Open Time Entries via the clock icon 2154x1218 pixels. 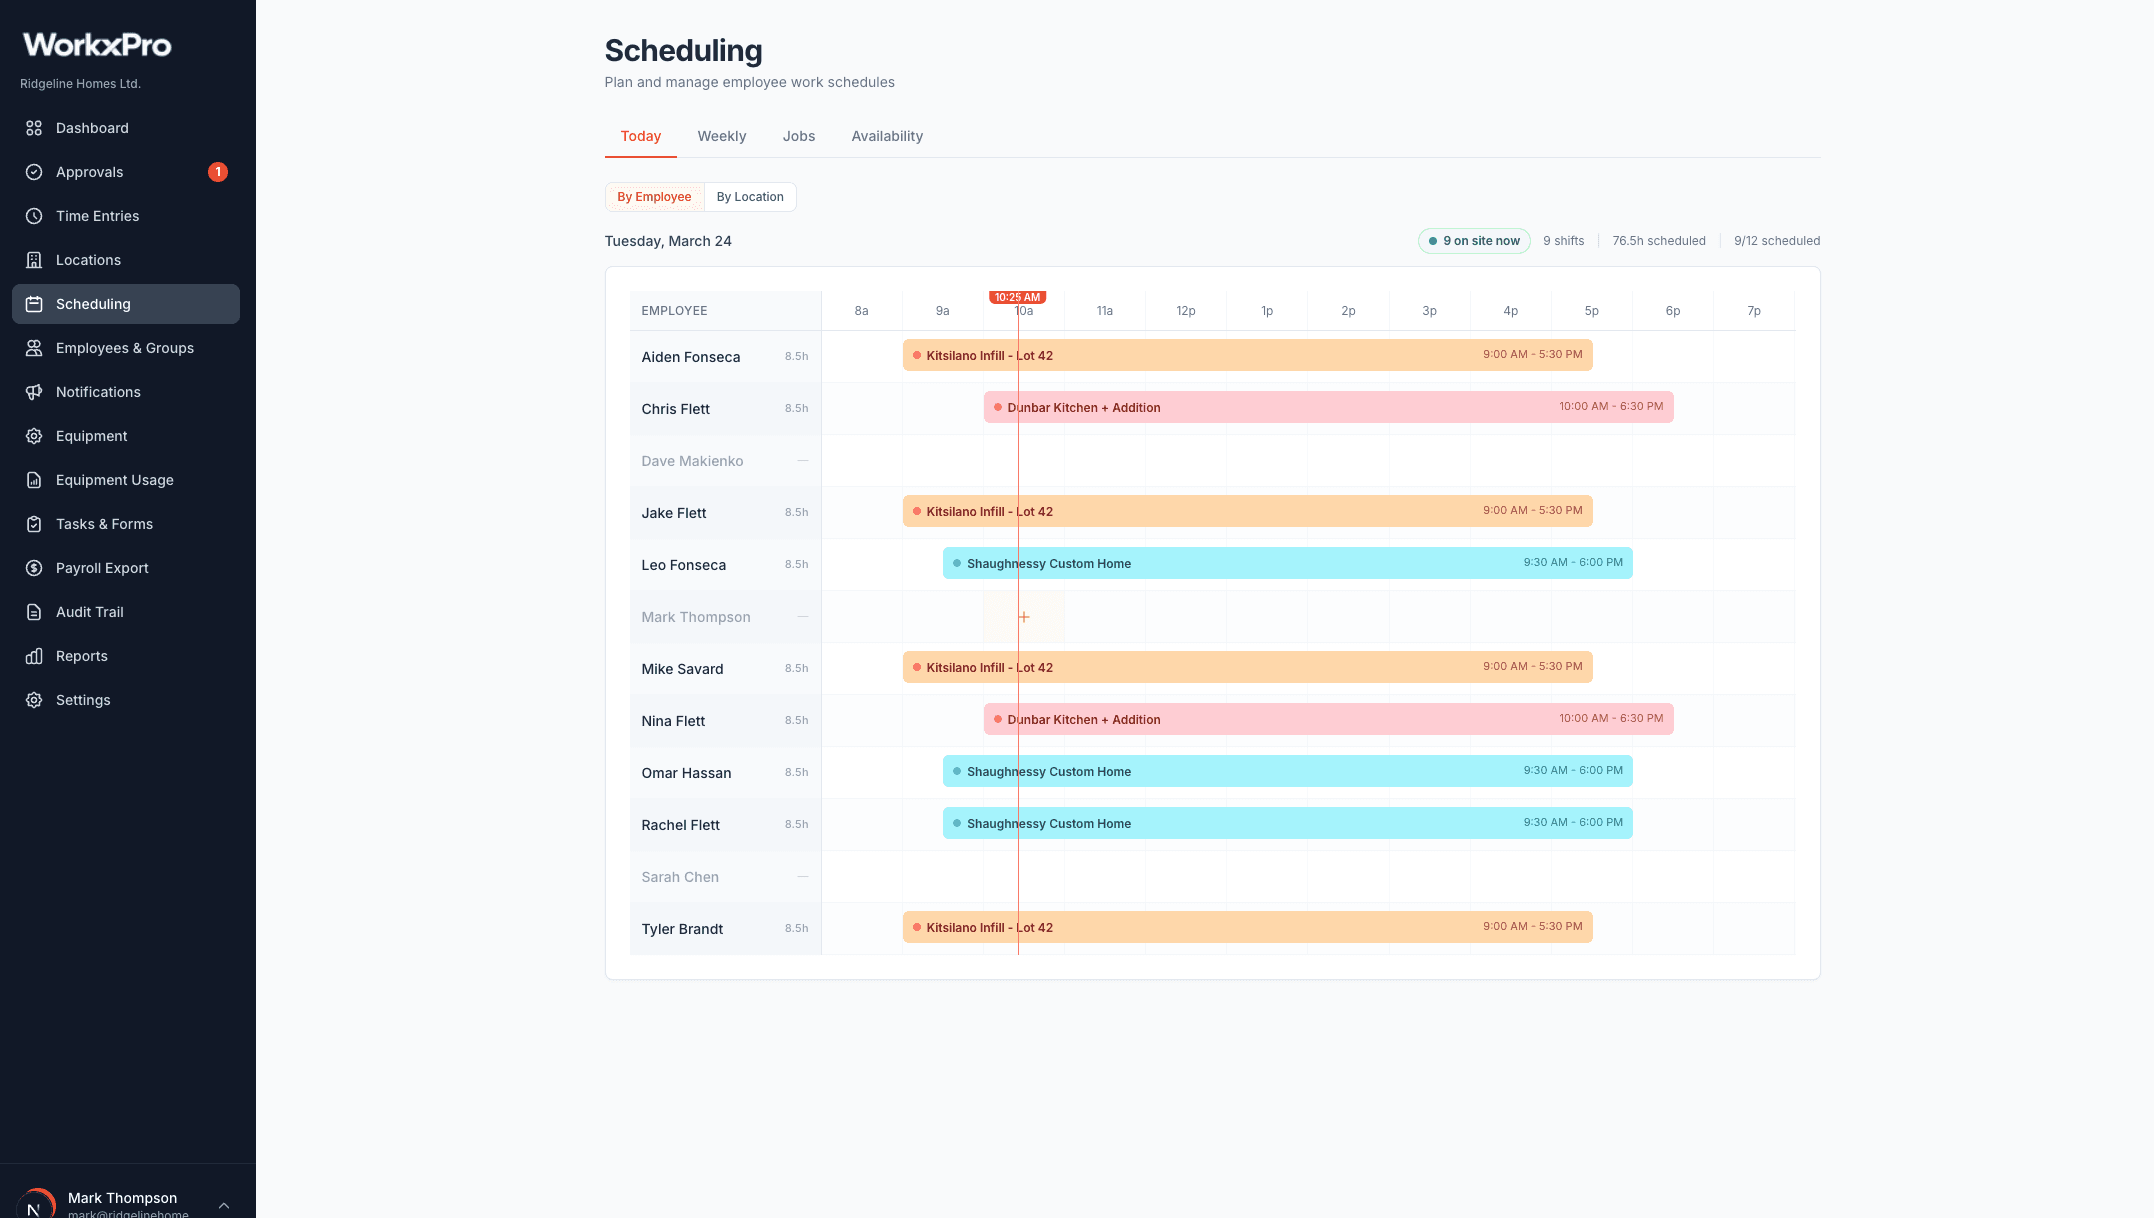[97, 216]
